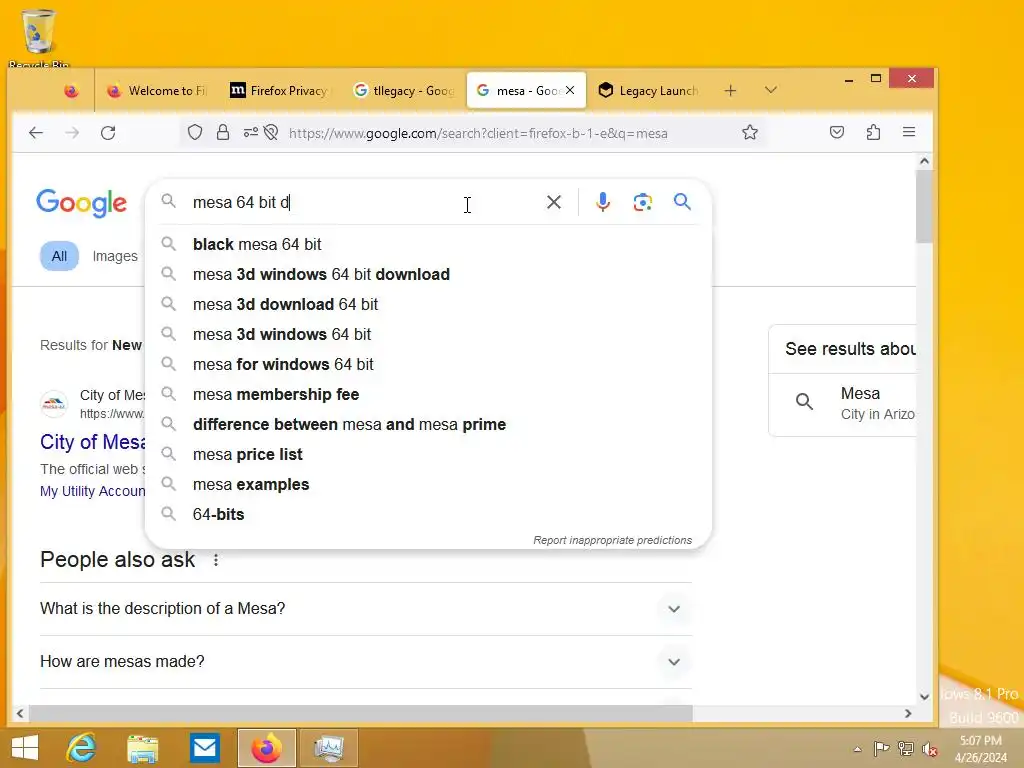Open the Firefox extensions puzzle icon
The image size is (1024, 768).
click(x=873, y=133)
